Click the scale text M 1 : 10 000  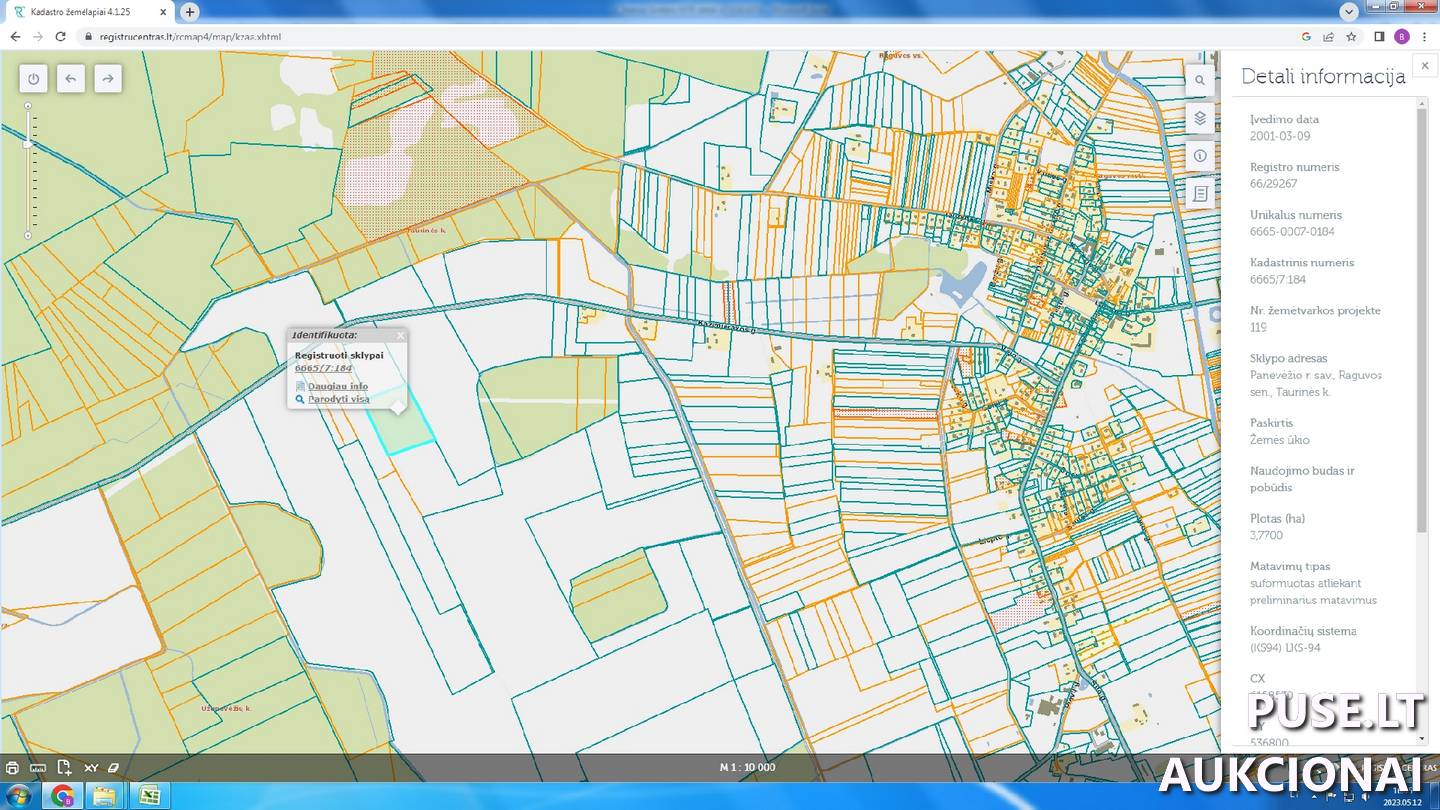pos(747,768)
